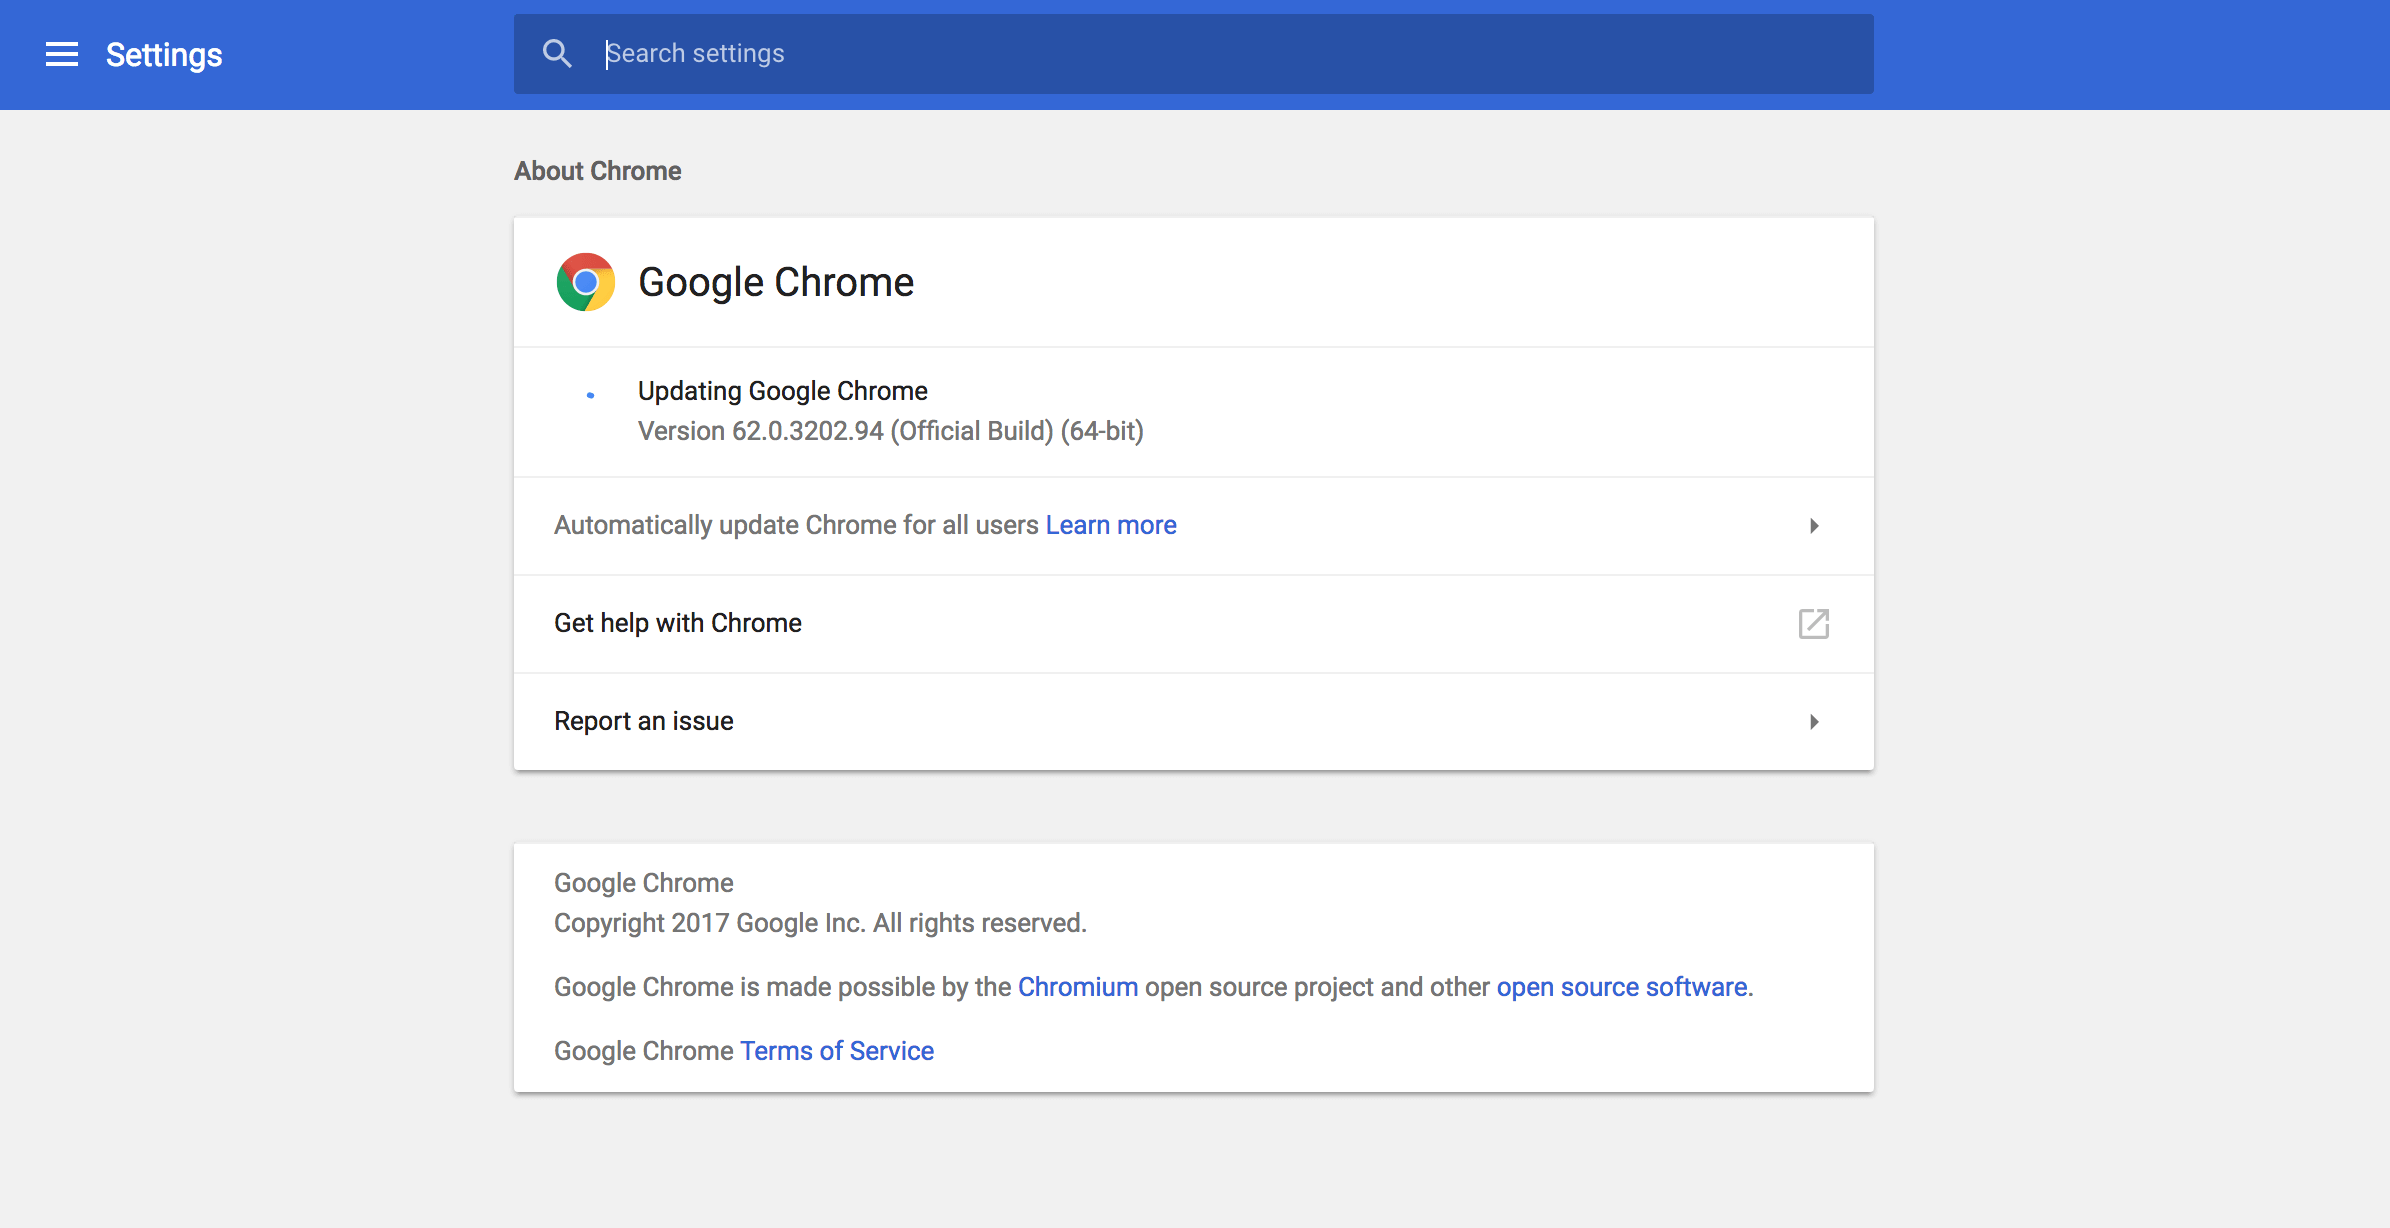The image size is (2390, 1228).
Task: Select the Updating Google Chrome status text
Action: tap(782, 391)
